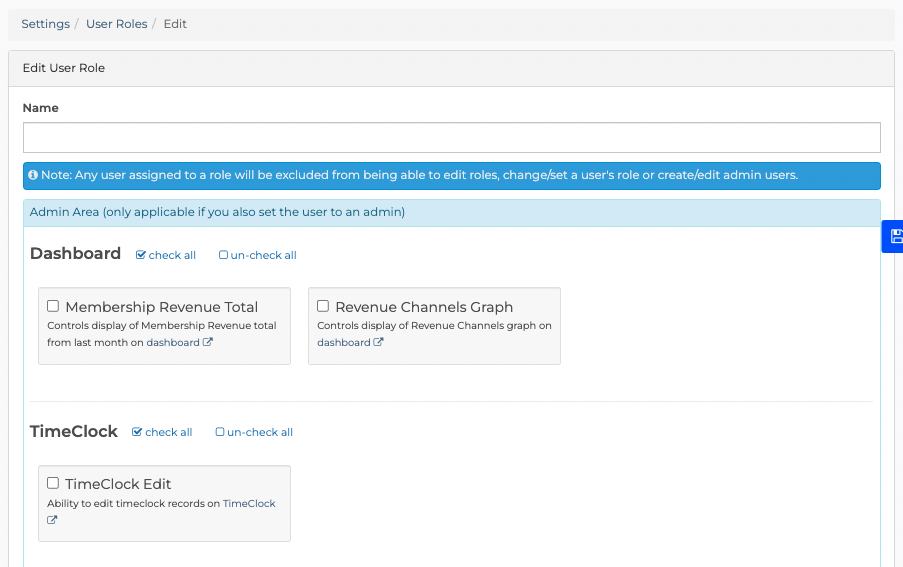Image resolution: width=903 pixels, height=567 pixels.
Task: Click the blue floating save icon
Action: coord(896,236)
